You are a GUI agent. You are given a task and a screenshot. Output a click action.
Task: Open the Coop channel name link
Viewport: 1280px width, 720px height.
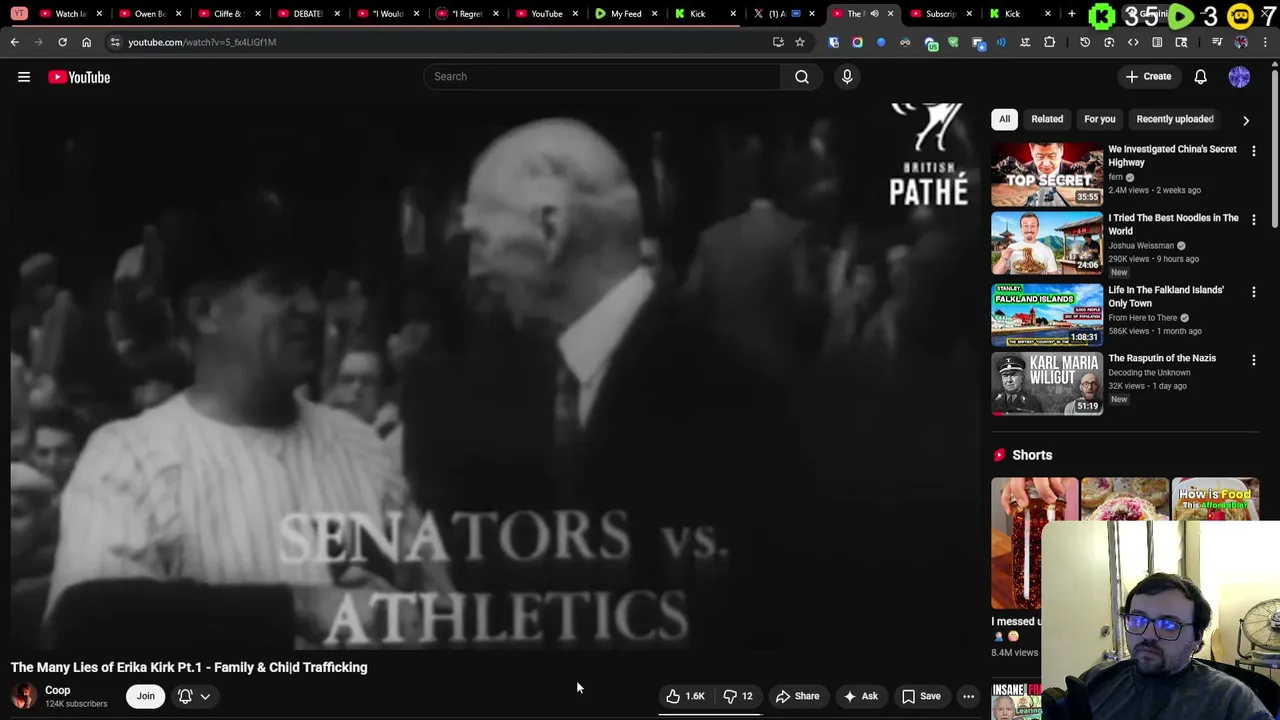click(58, 690)
